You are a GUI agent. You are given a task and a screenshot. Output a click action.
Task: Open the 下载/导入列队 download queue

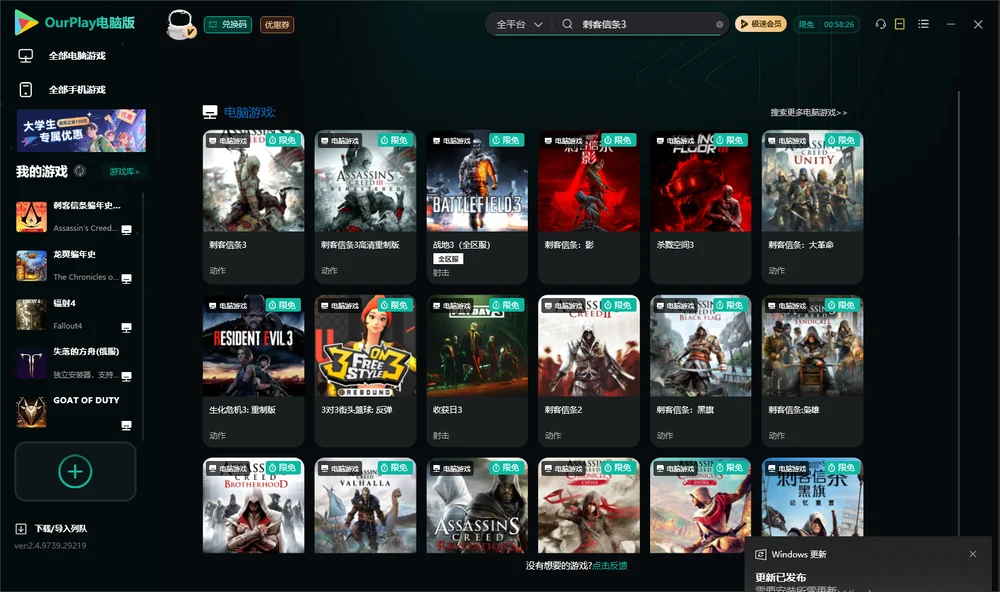coord(52,529)
